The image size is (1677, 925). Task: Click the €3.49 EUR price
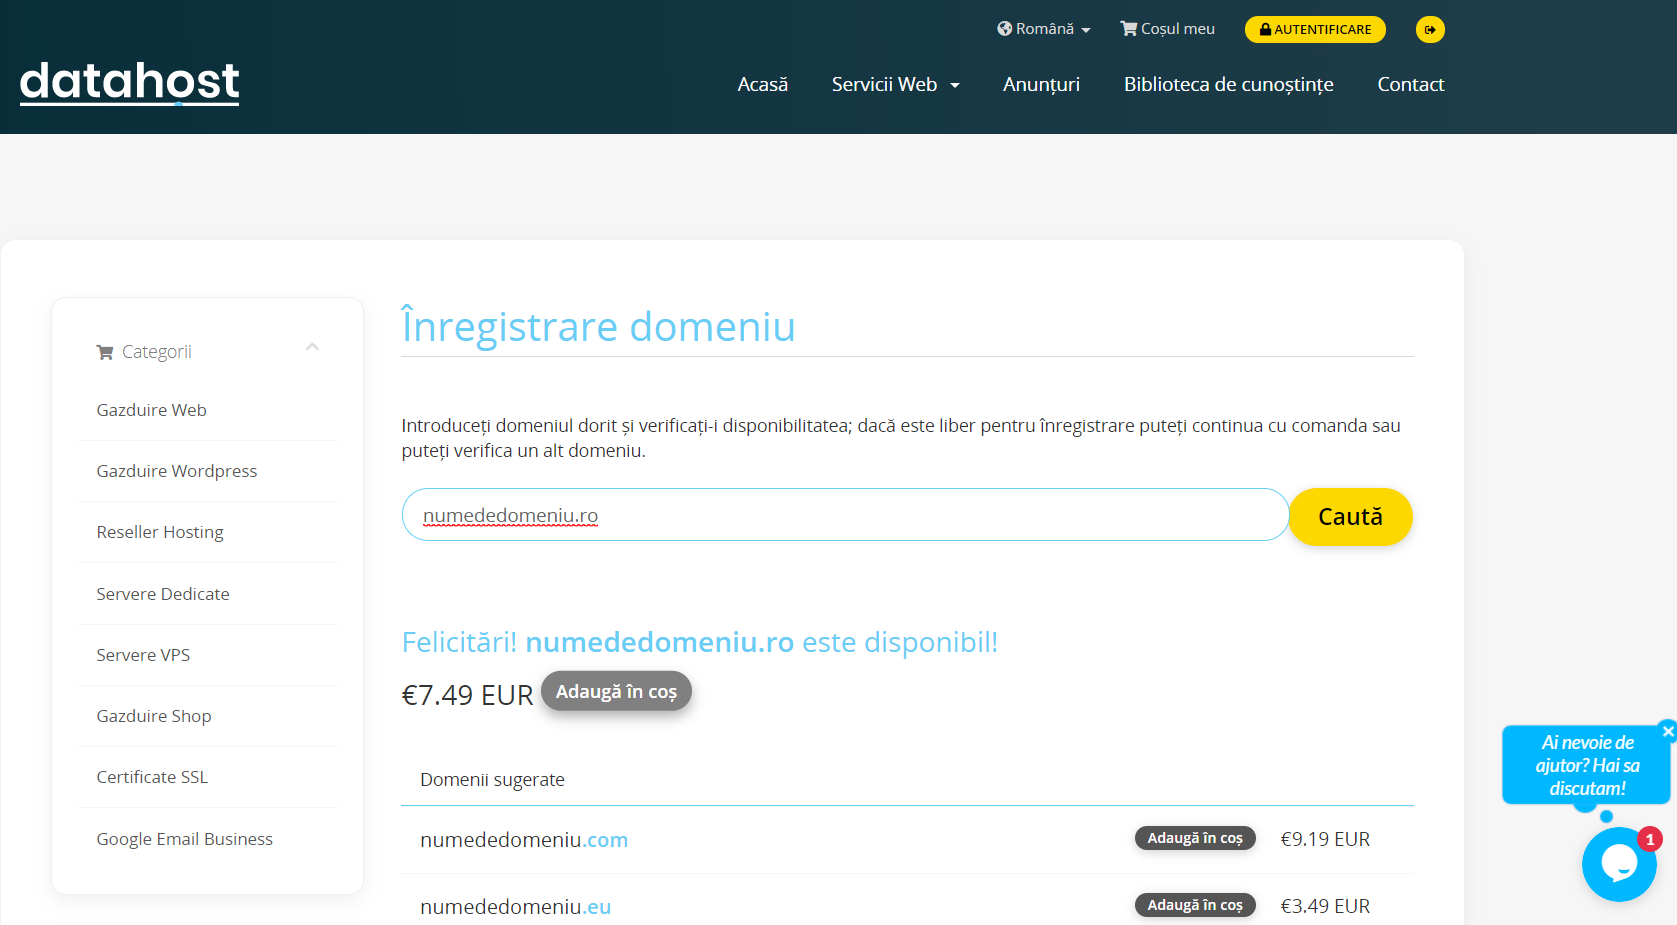point(1325,906)
